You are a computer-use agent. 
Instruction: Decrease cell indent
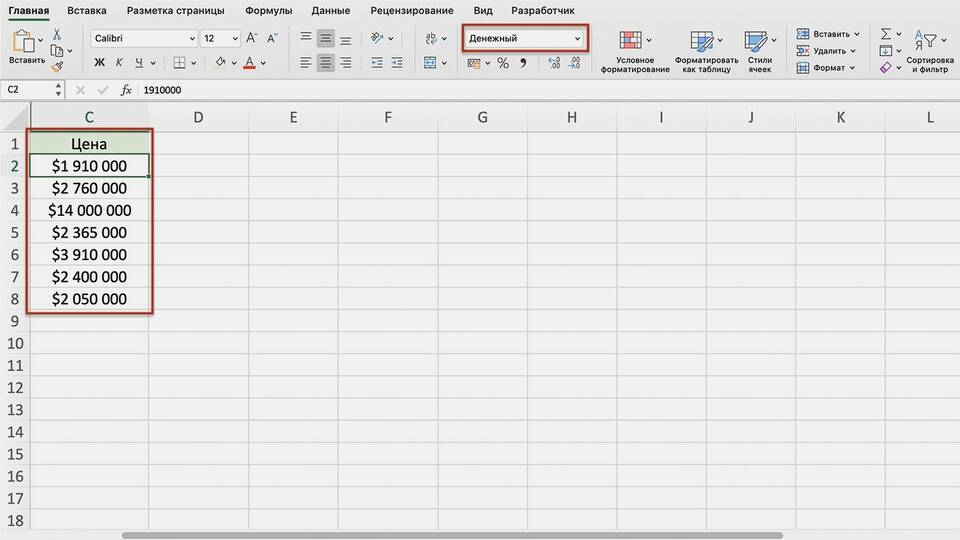pos(377,62)
